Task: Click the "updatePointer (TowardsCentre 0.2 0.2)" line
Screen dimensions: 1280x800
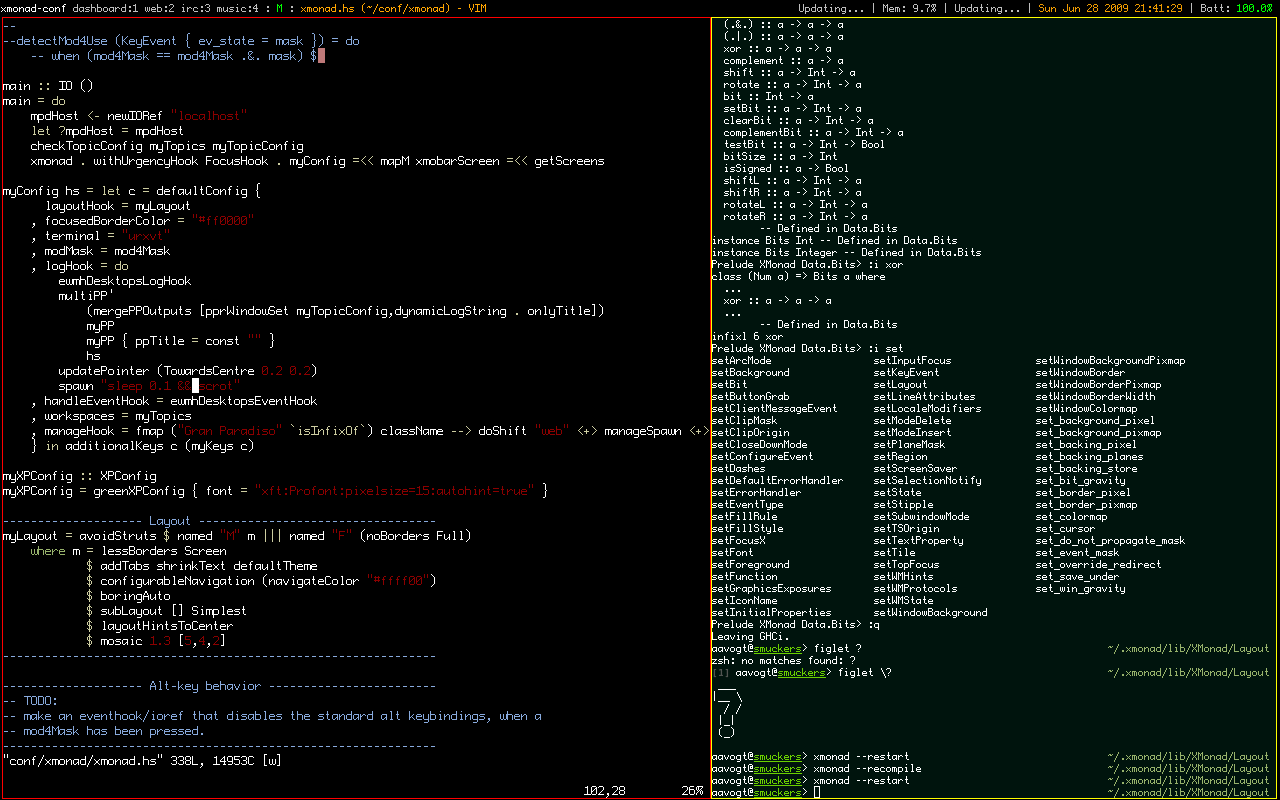Action: [x=187, y=371]
